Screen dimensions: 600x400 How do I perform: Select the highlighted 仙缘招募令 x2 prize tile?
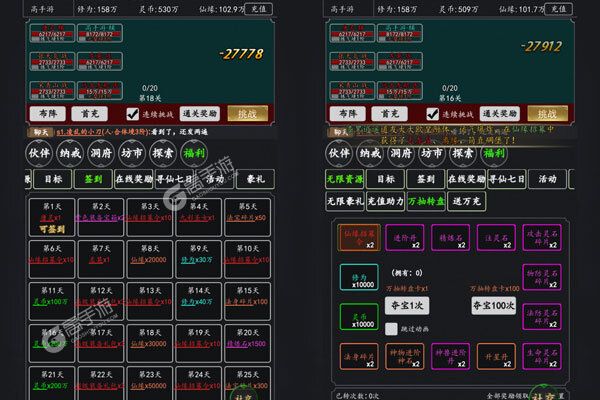pos(359,238)
